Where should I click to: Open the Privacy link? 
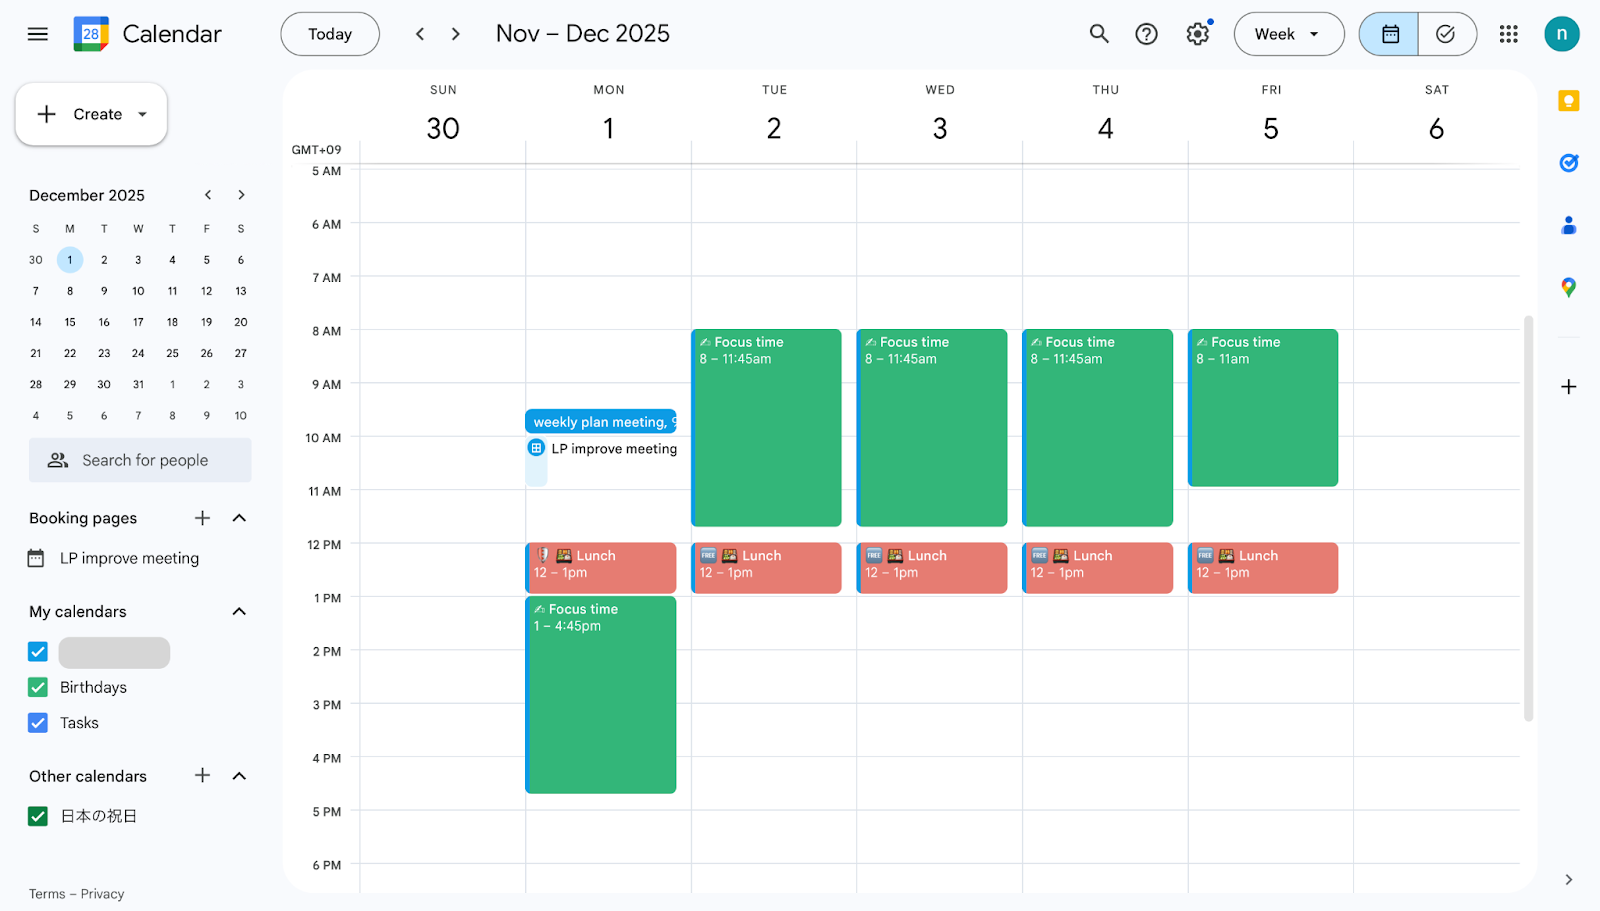[x=102, y=894]
